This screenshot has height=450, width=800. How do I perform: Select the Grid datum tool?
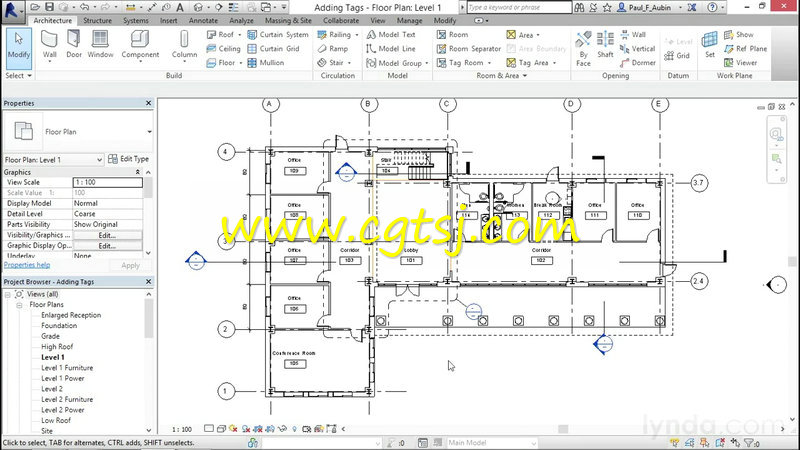(677, 55)
